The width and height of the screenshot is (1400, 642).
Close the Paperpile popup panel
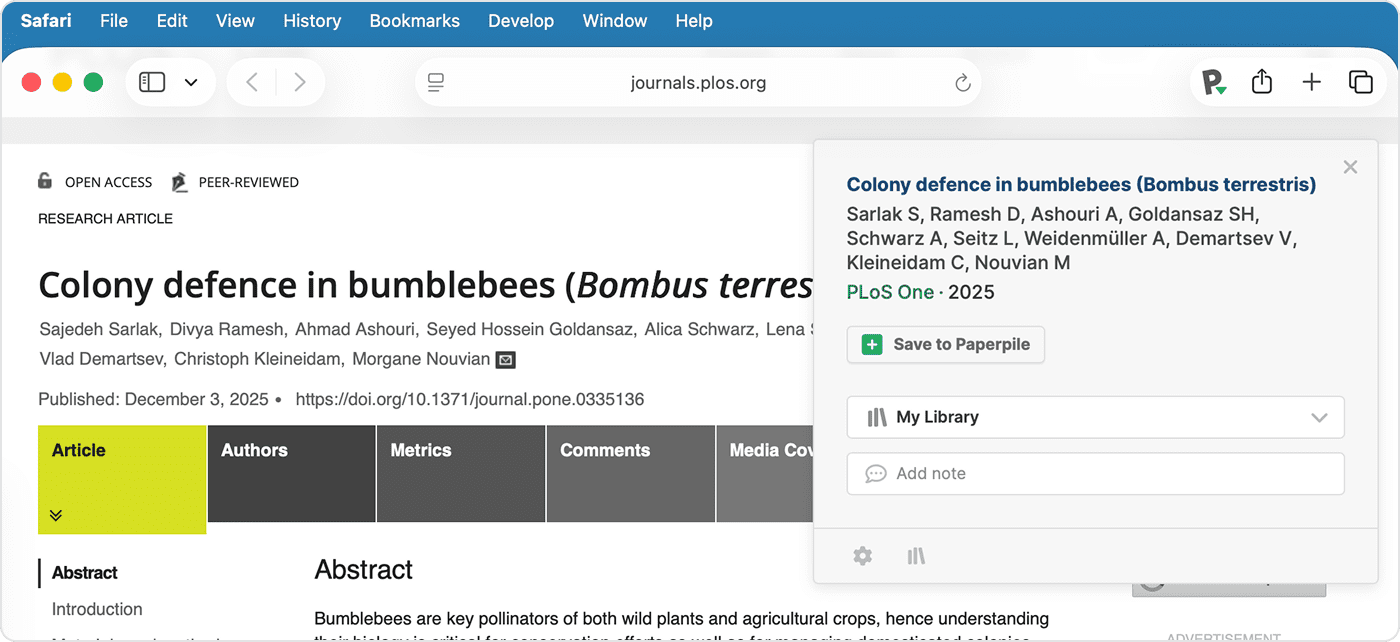click(1350, 167)
